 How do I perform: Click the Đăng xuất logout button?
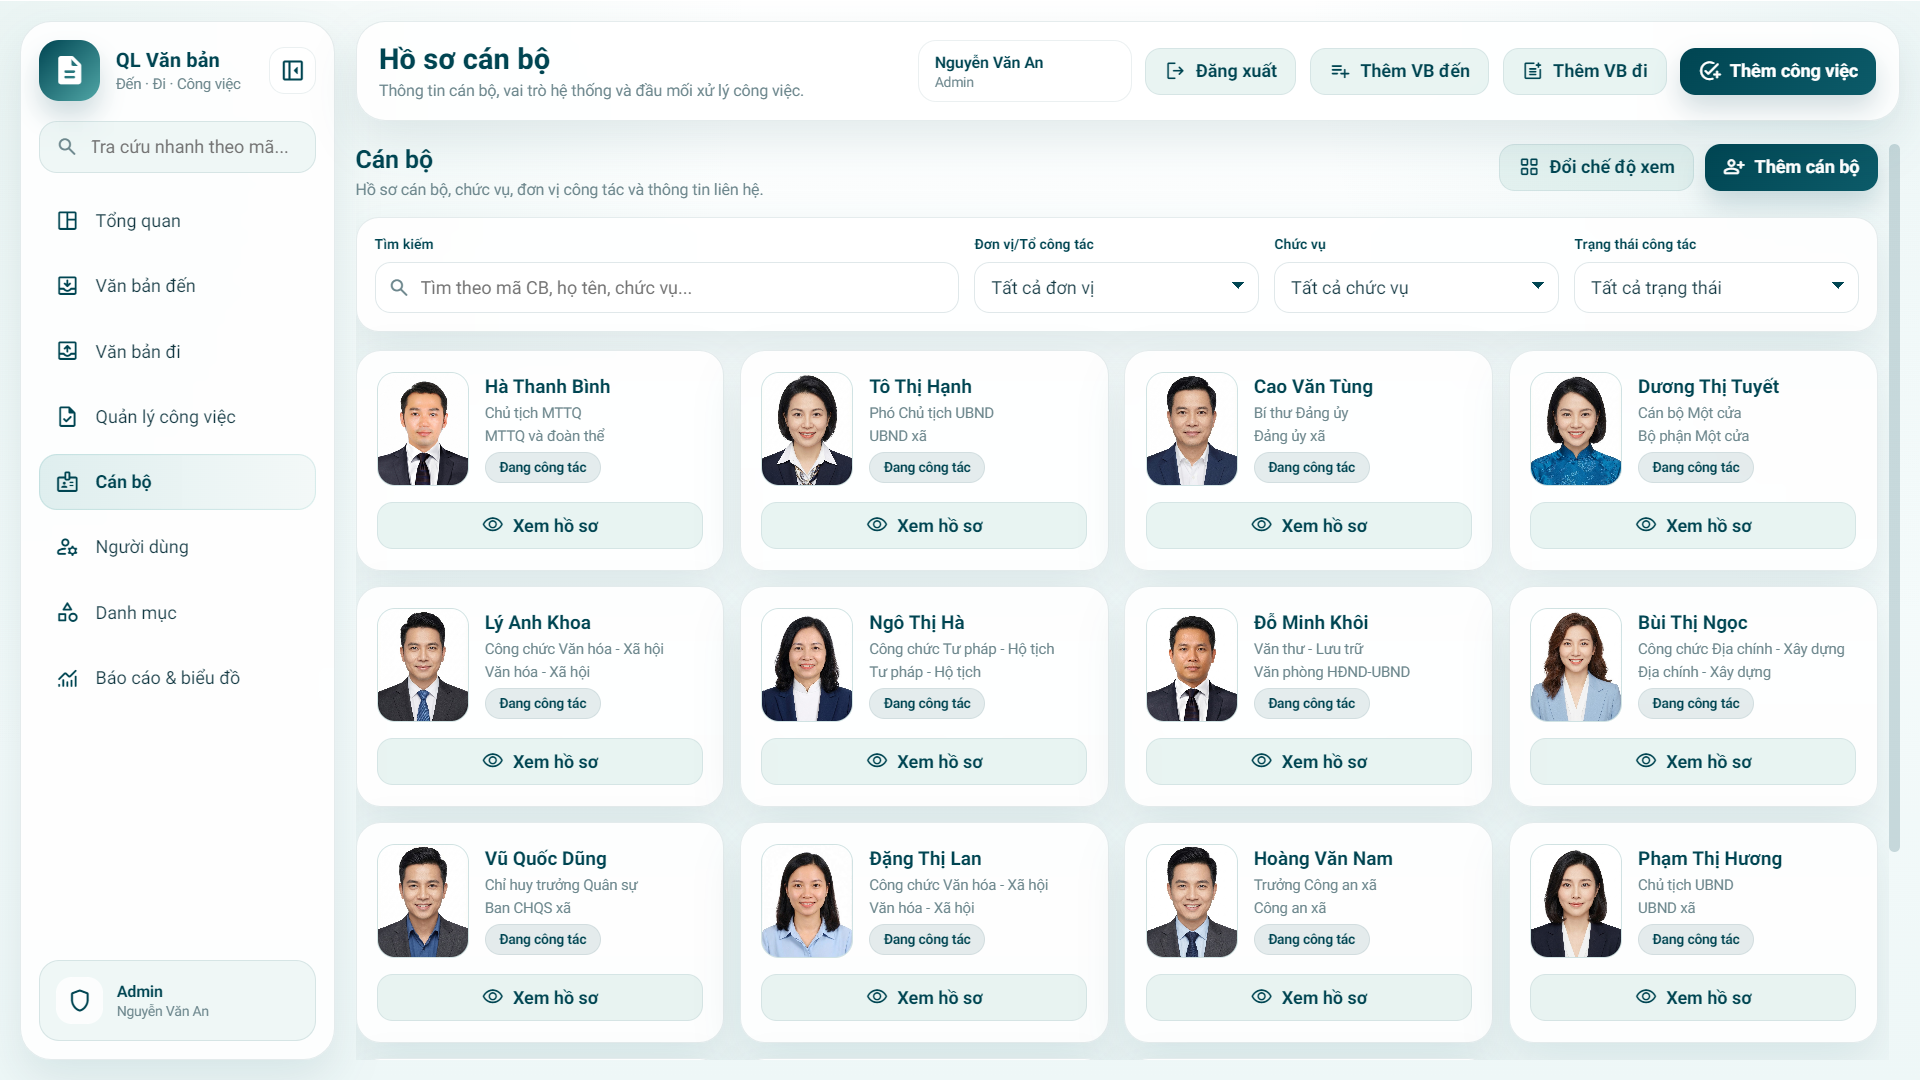[x=1220, y=71]
